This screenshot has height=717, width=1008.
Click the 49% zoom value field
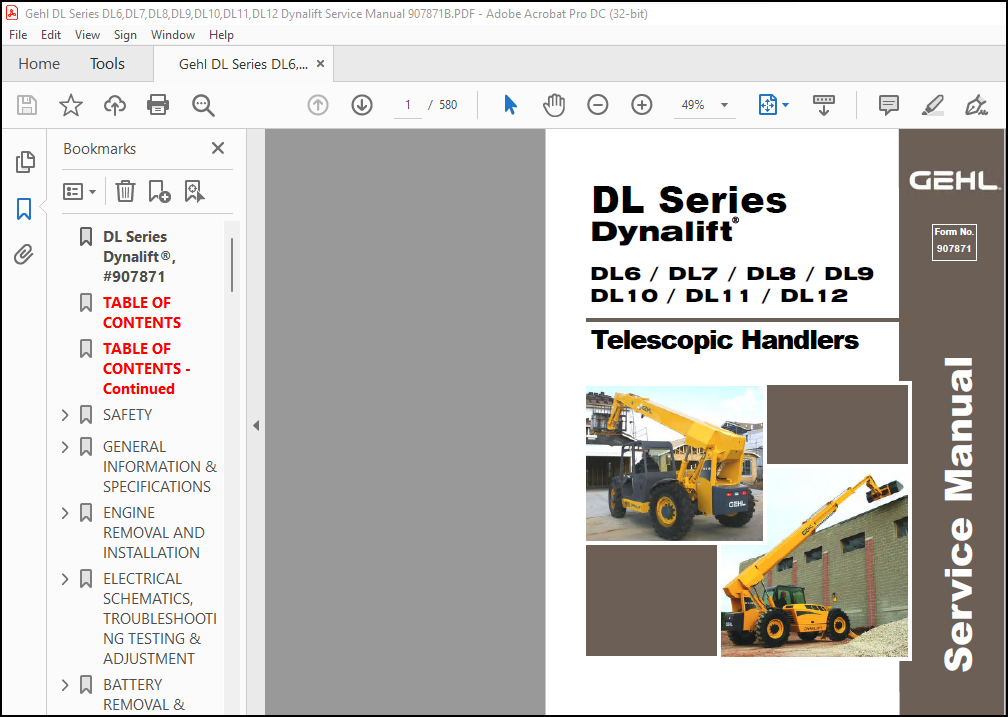click(x=693, y=105)
